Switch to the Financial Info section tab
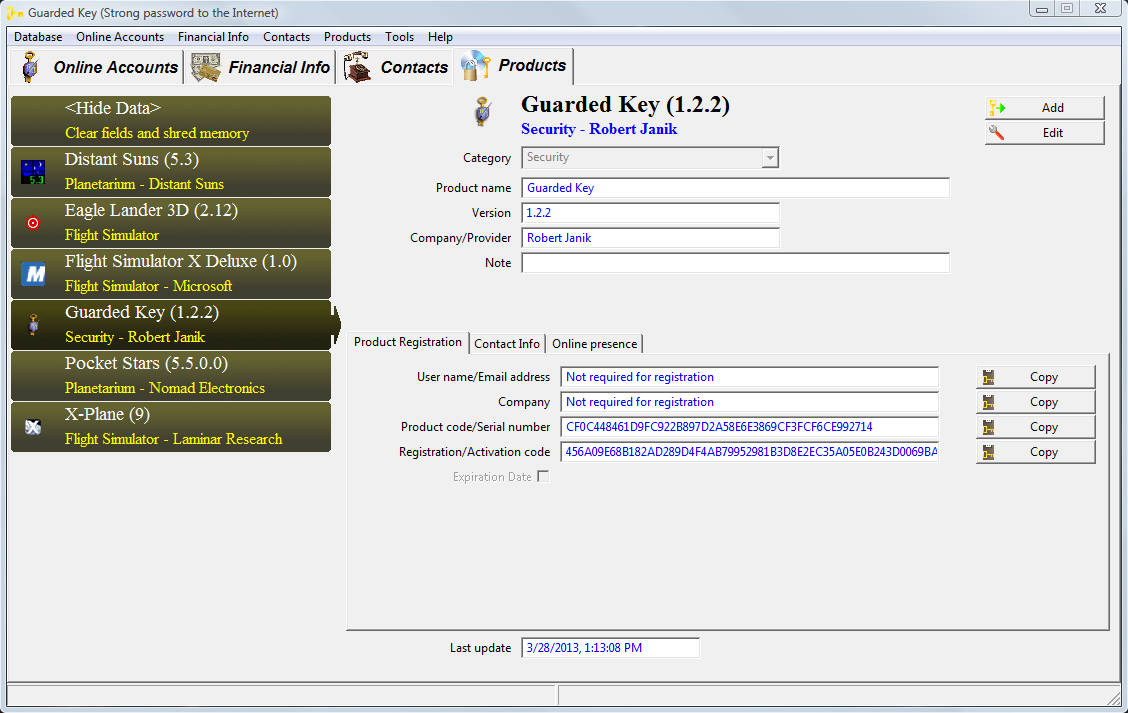 [x=260, y=67]
